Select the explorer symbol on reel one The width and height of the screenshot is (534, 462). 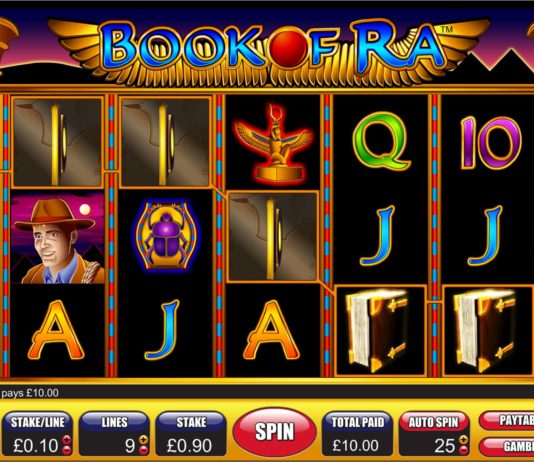58,238
